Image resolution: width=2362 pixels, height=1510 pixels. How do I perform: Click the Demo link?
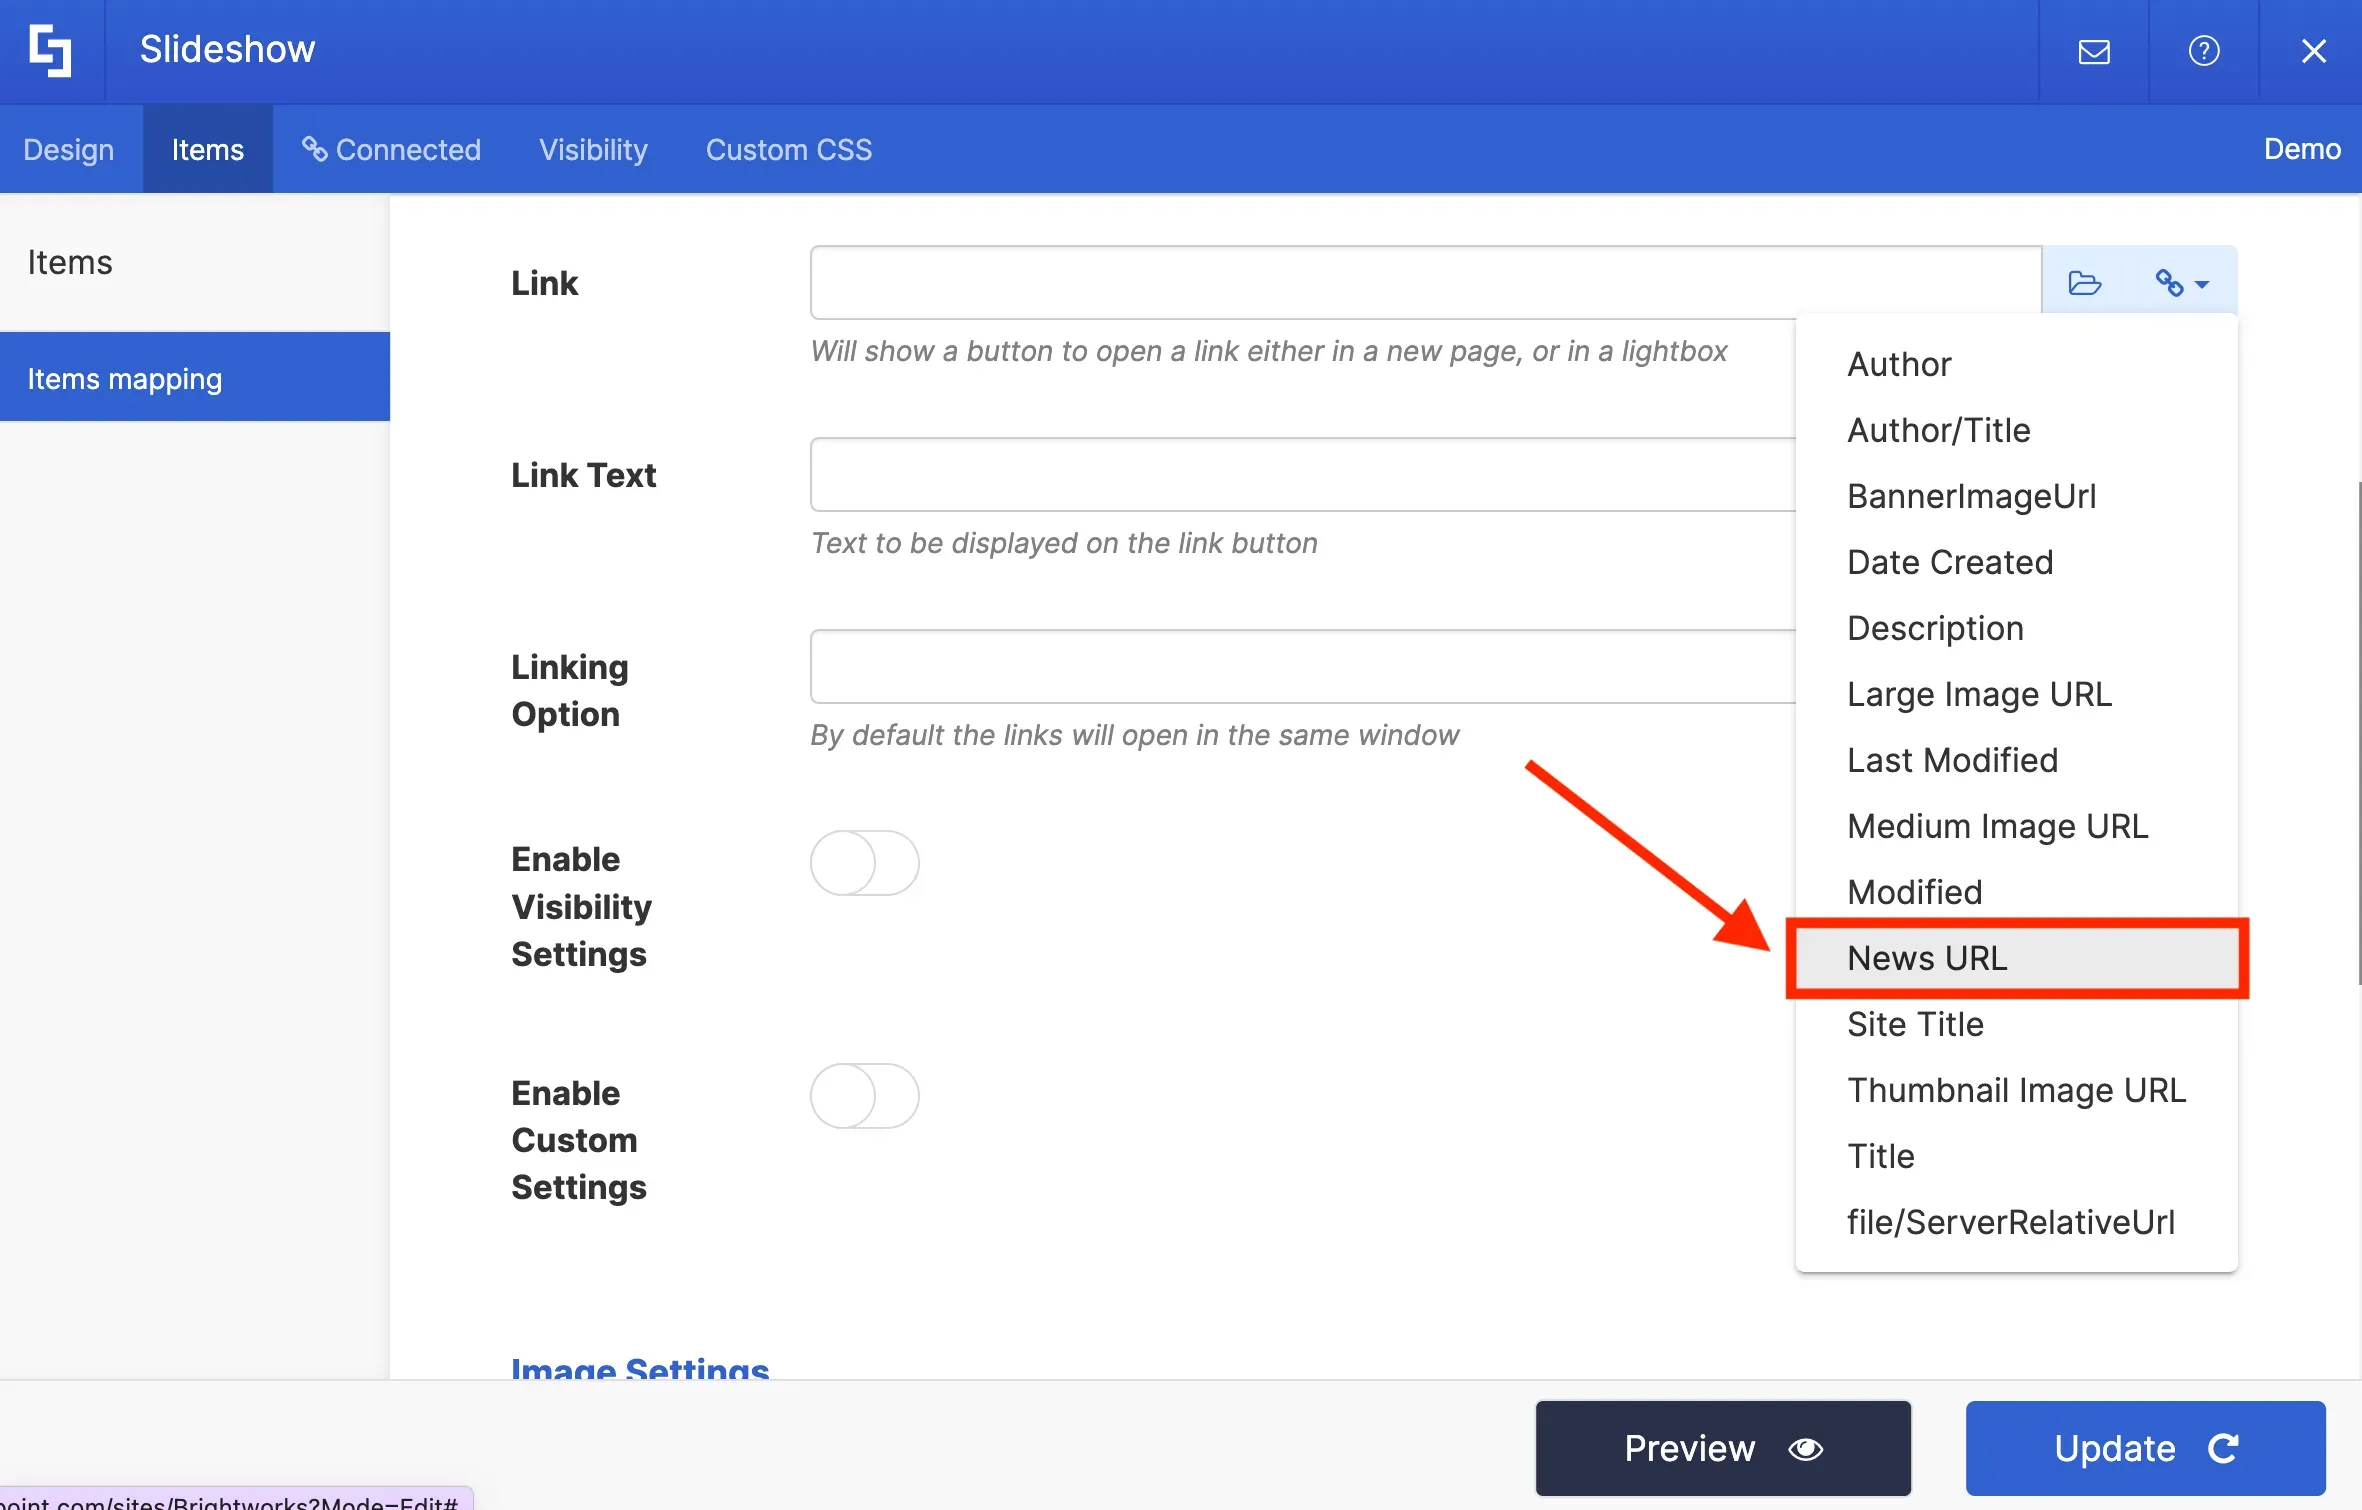[2302, 149]
